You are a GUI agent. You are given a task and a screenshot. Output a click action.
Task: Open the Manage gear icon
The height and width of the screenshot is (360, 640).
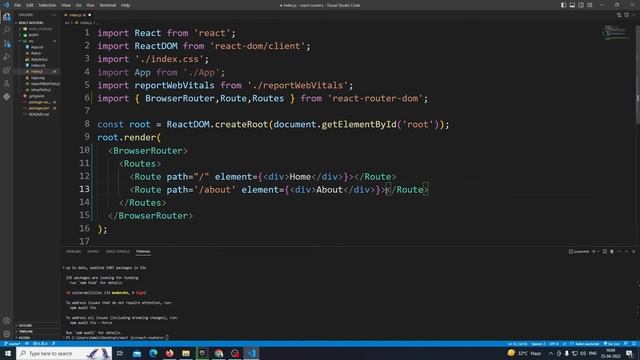[x=7, y=334]
